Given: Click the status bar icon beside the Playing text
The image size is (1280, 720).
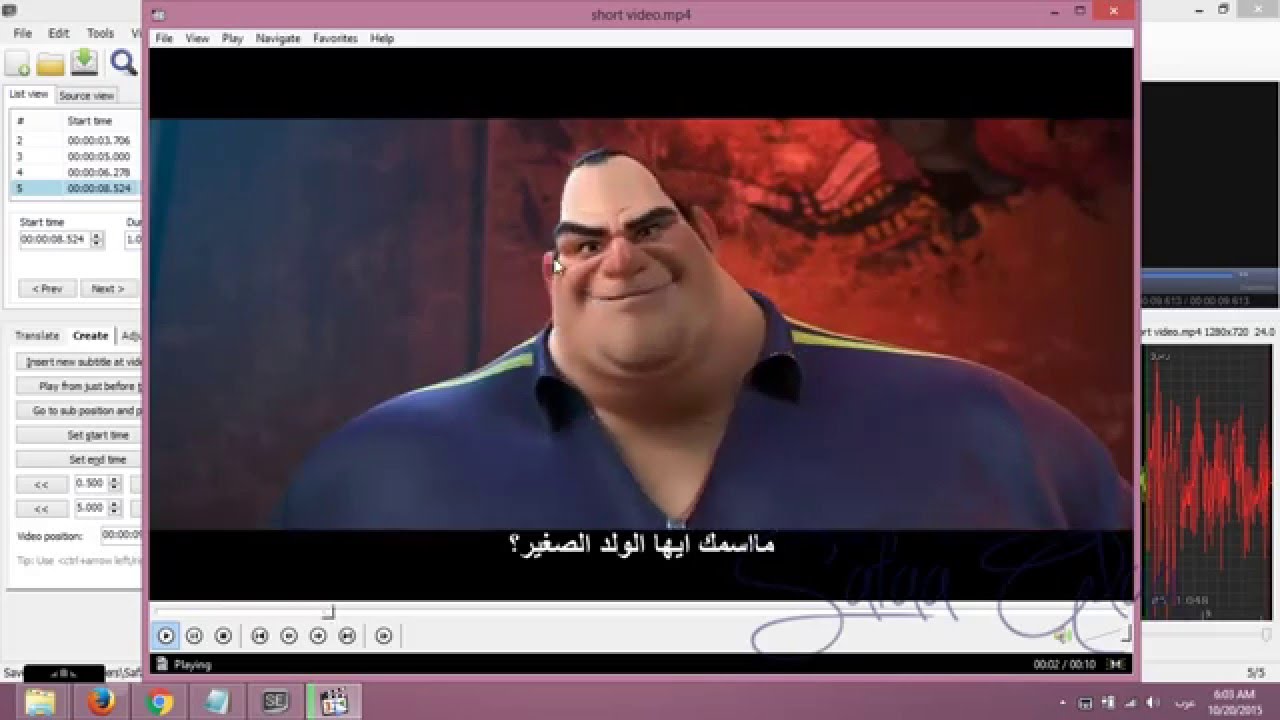Looking at the screenshot, I should coord(161,664).
